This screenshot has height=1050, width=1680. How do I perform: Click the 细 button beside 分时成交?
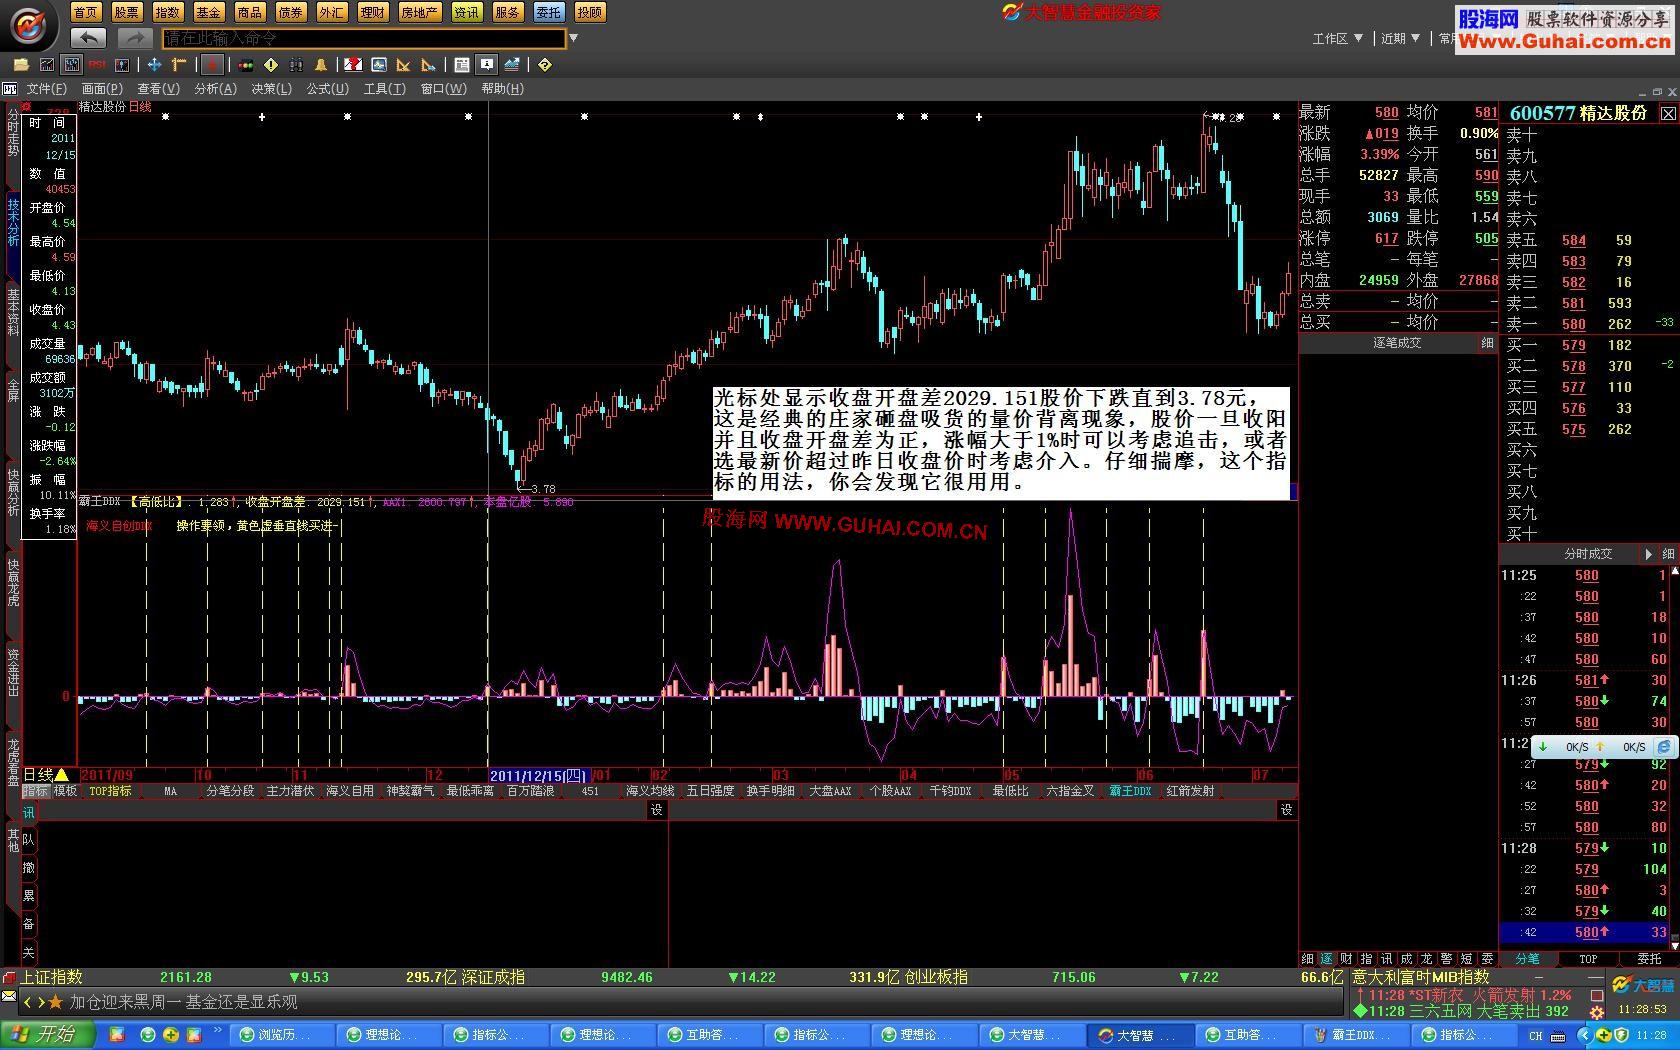(x=1668, y=553)
